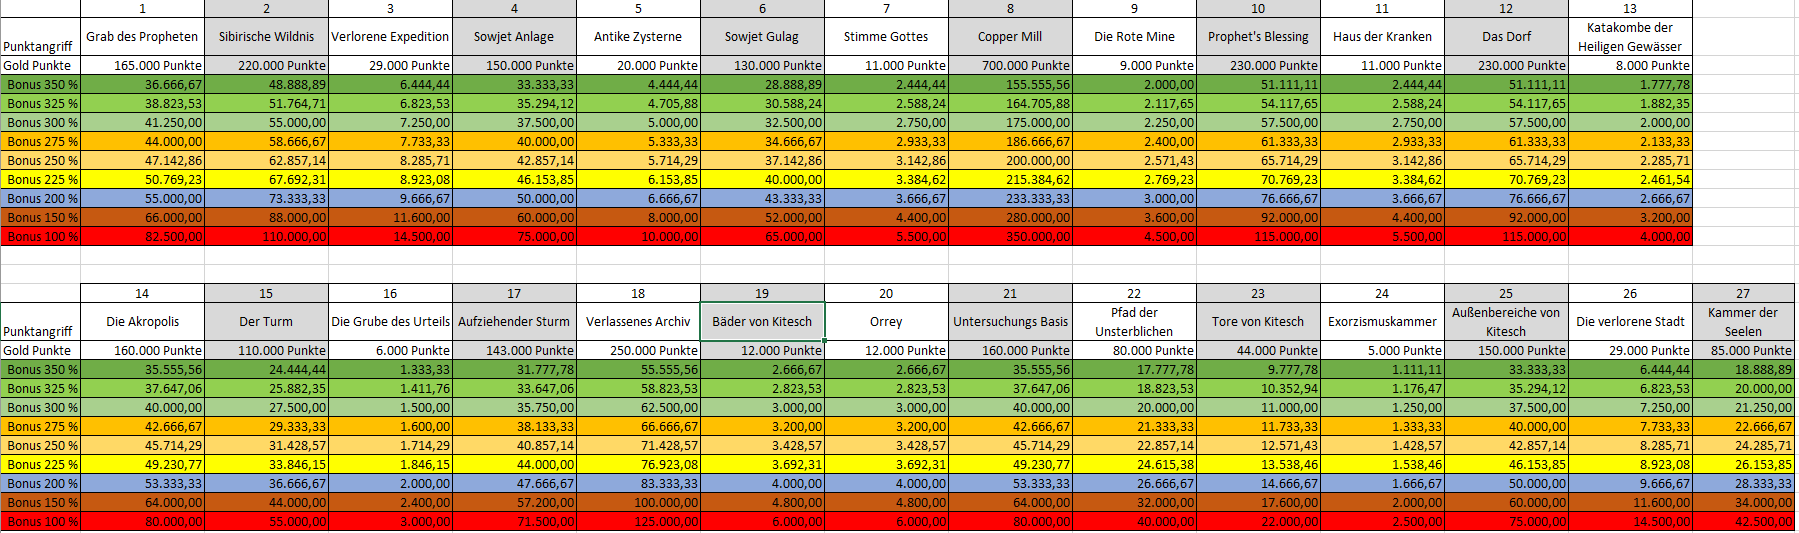Click the '700.000 Punkte' gold points cell

[1010, 66]
